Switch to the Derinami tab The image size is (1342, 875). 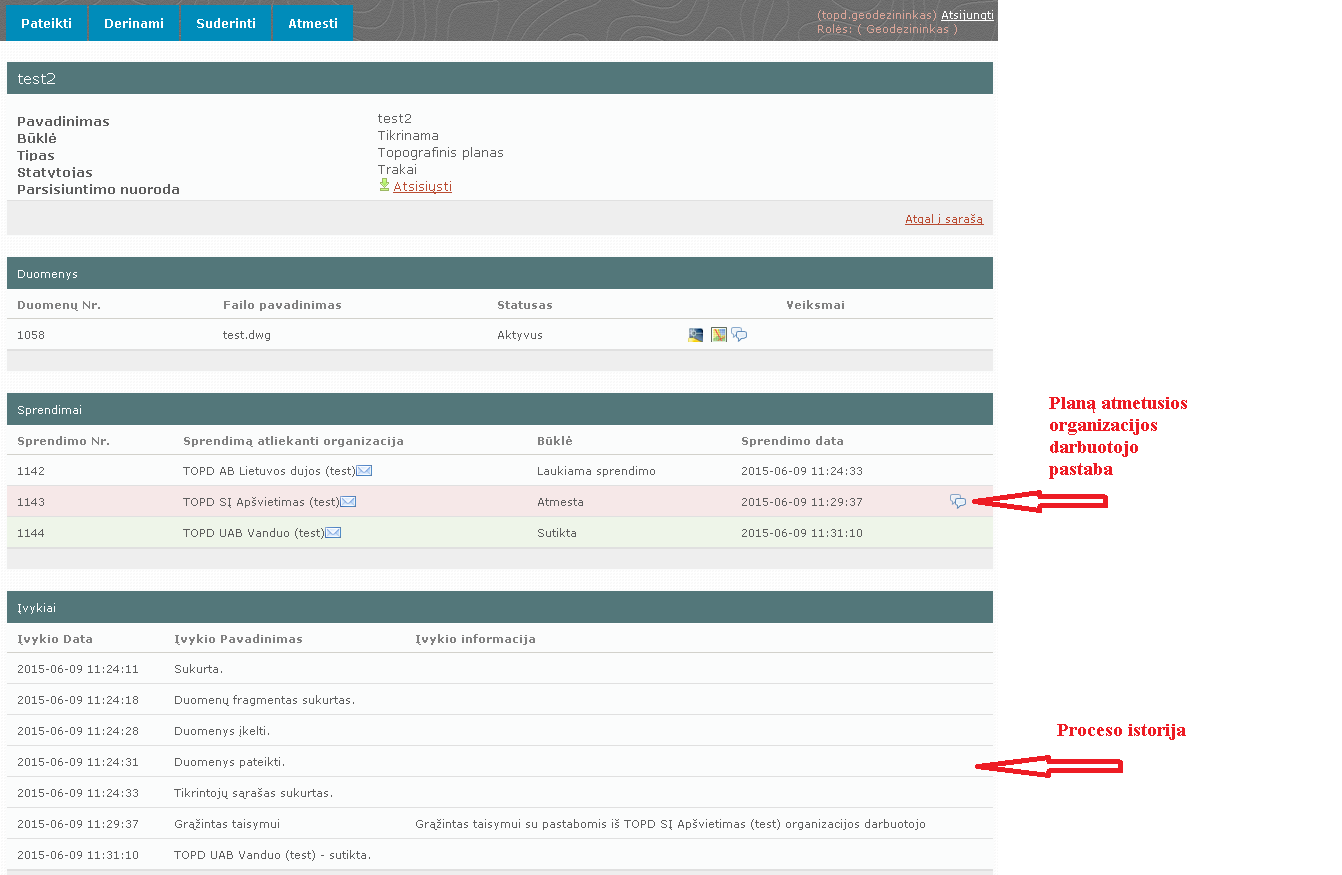[x=134, y=23]
